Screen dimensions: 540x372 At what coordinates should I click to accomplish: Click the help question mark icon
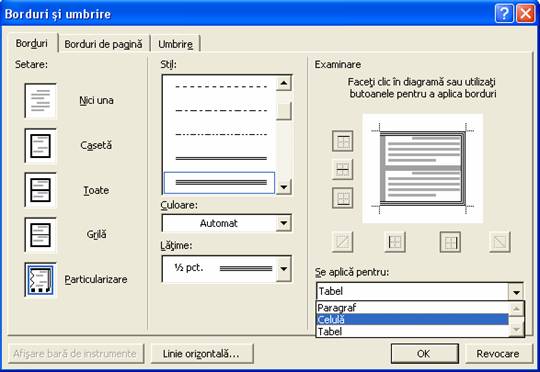504,14
